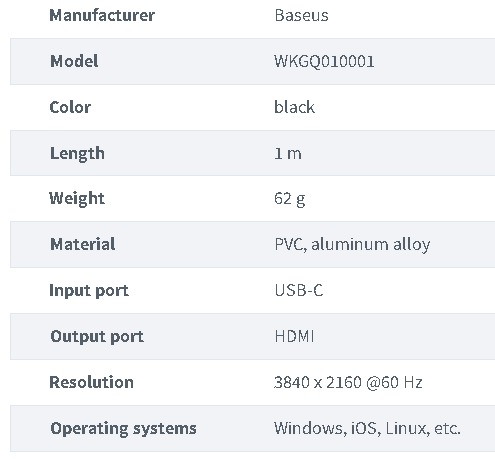Click the Resolution label
The width and height of the screenshot is (495, 461).
(91, 382)
